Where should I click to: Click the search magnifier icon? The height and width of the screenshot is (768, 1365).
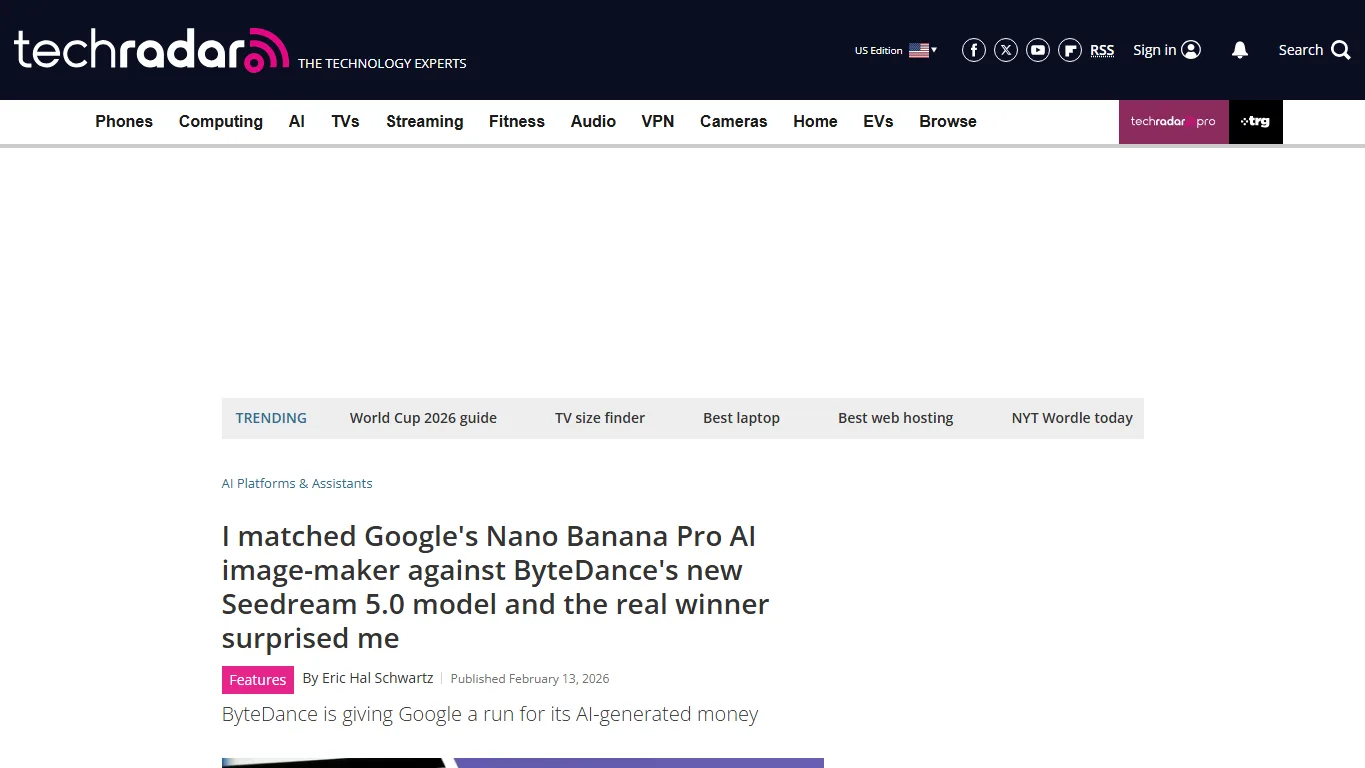(x=1341, y=50)
